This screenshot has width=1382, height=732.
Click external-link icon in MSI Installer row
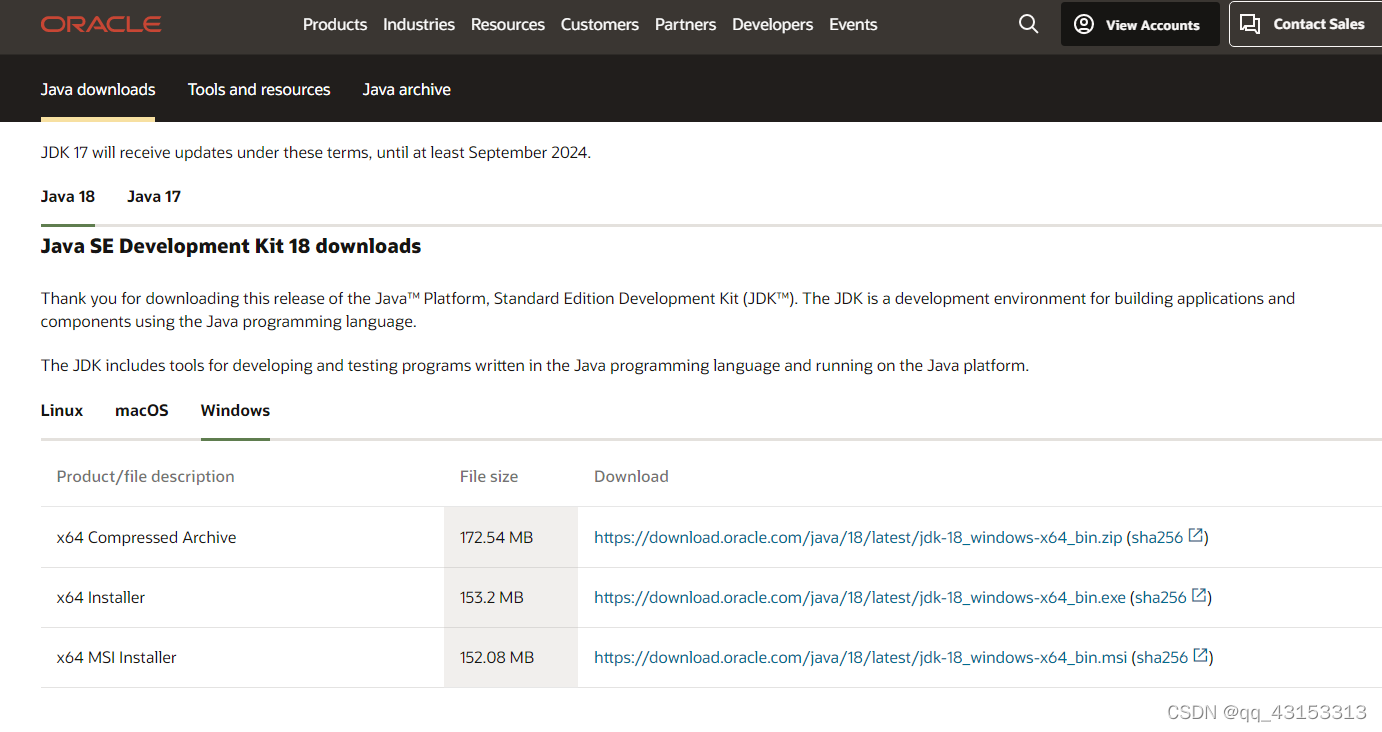(1201, 656)
